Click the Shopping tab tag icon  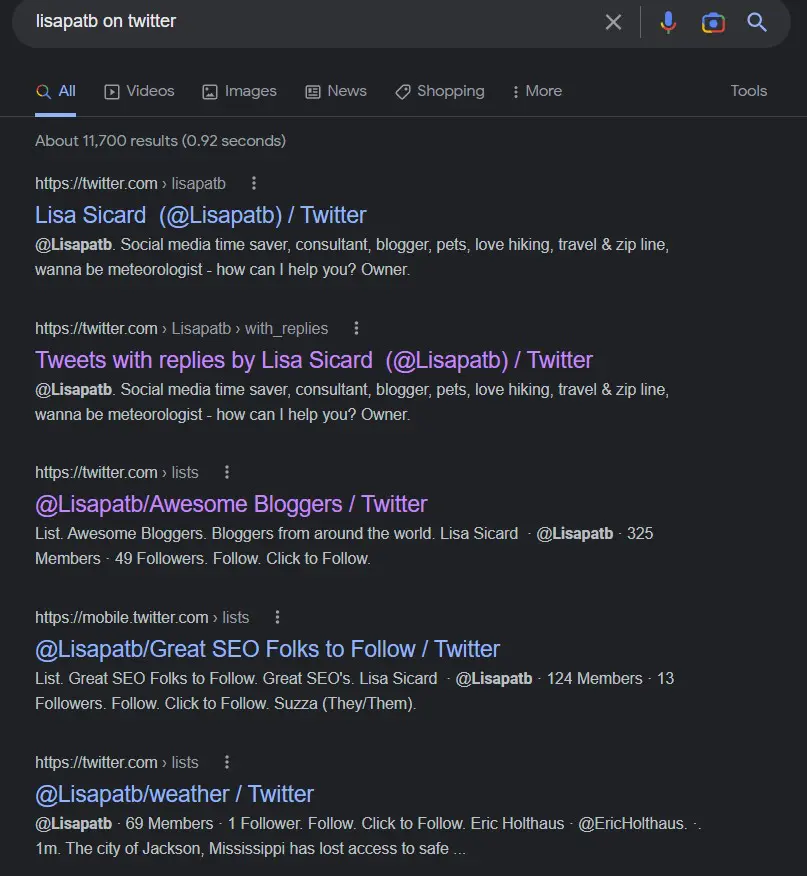[x=402, y=92]
